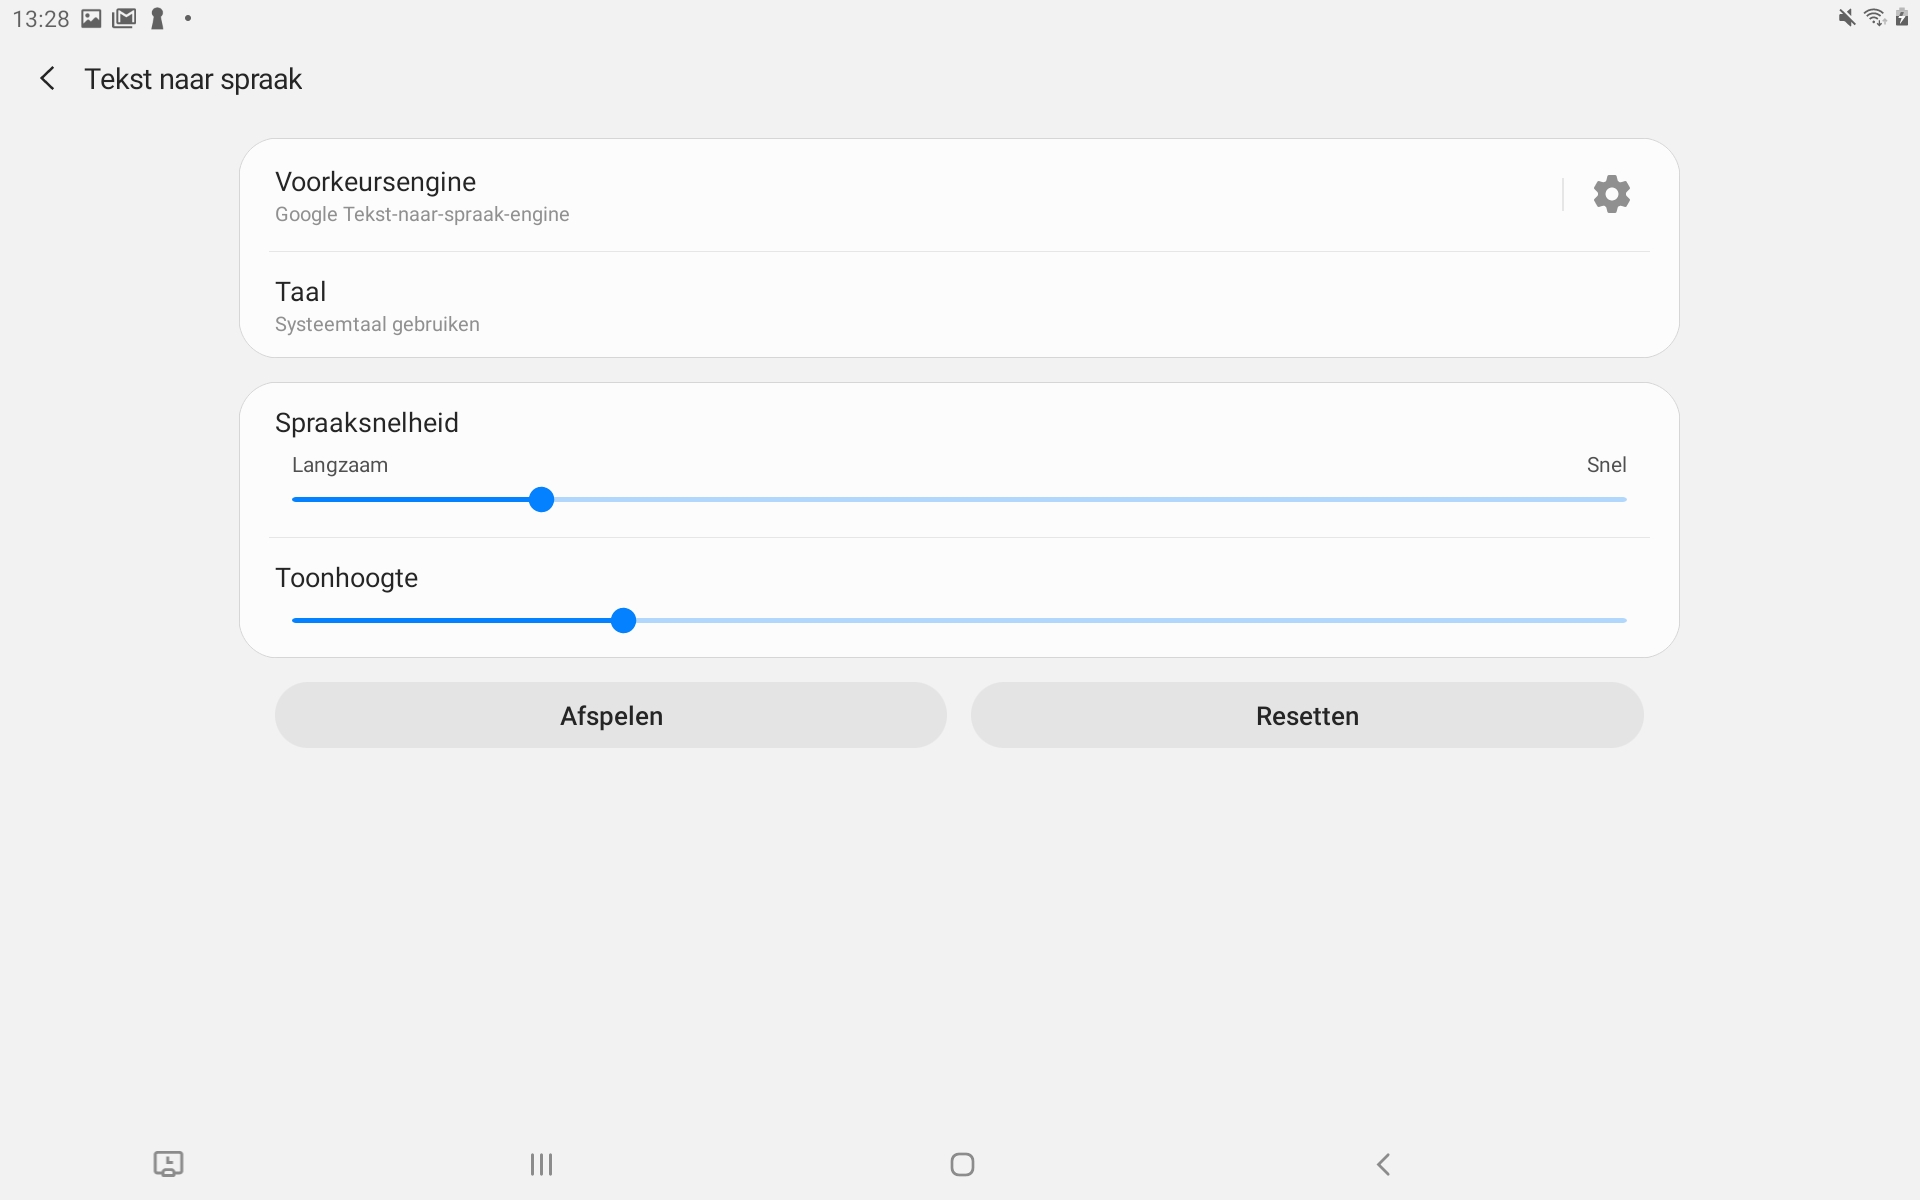Viewport: 1920px width, 1200px height.
Task: Click the Toonhoogte slider handle
Action: coord(623,620)
